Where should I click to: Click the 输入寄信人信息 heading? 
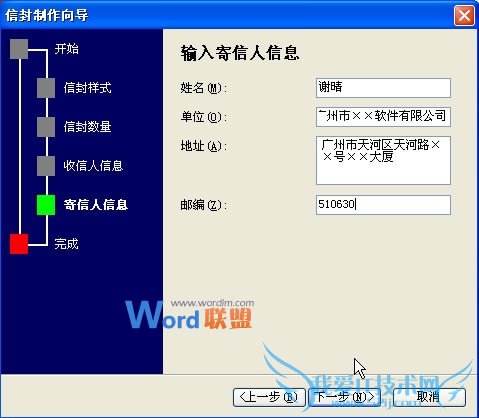point(240,53)
